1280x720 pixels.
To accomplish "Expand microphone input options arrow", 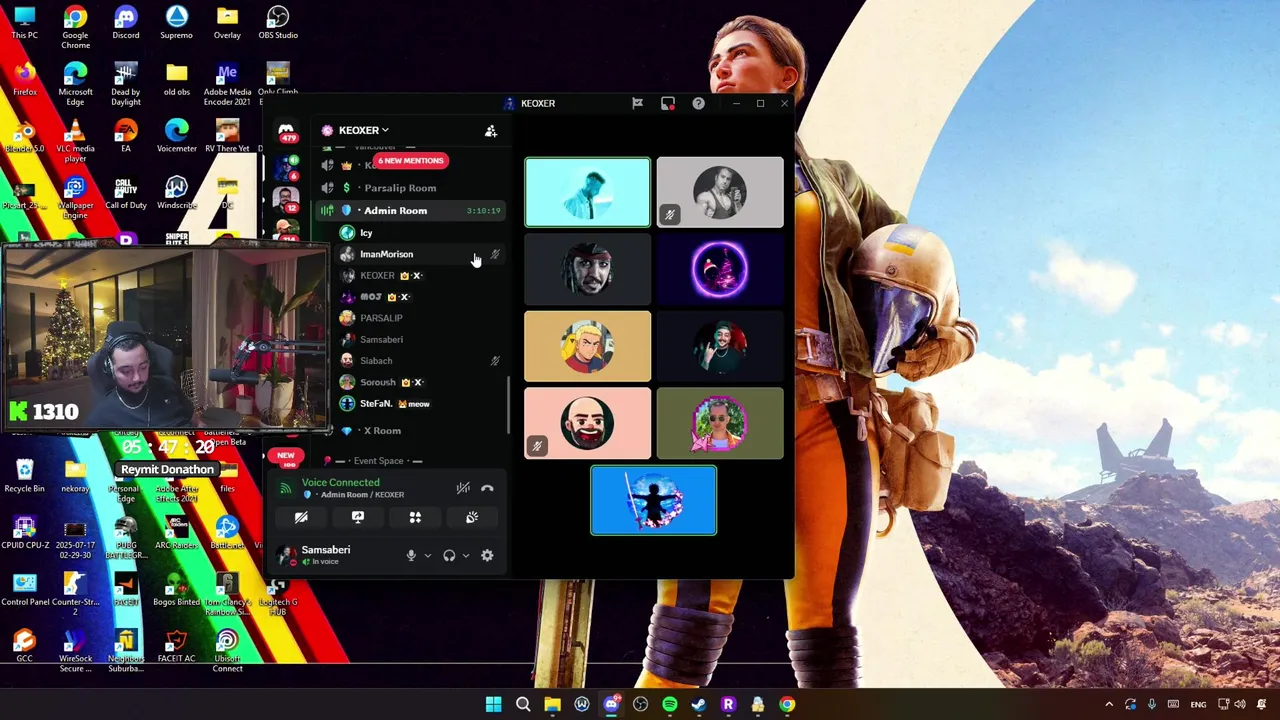I will (427, 556).
